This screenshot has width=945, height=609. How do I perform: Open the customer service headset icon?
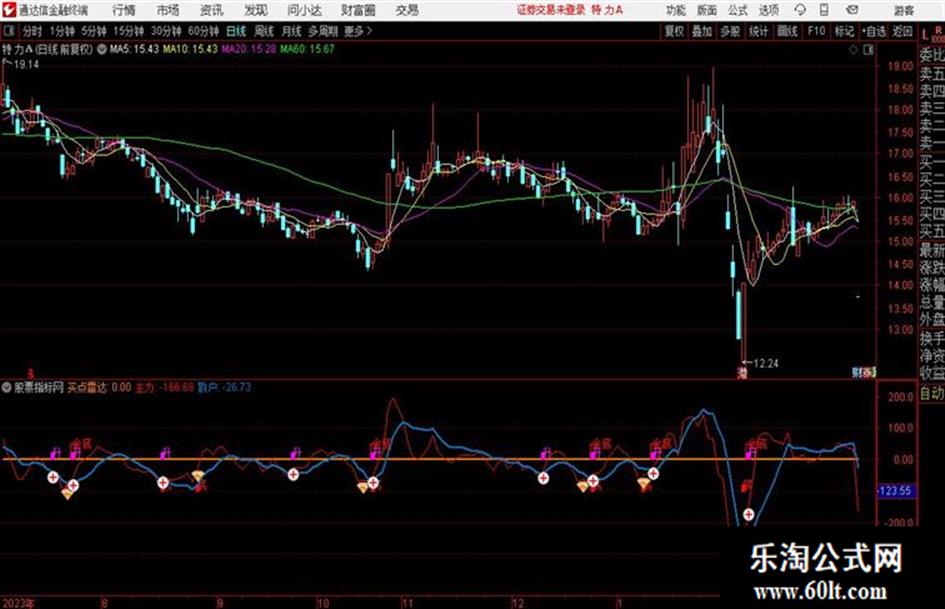tap(800, 10)
